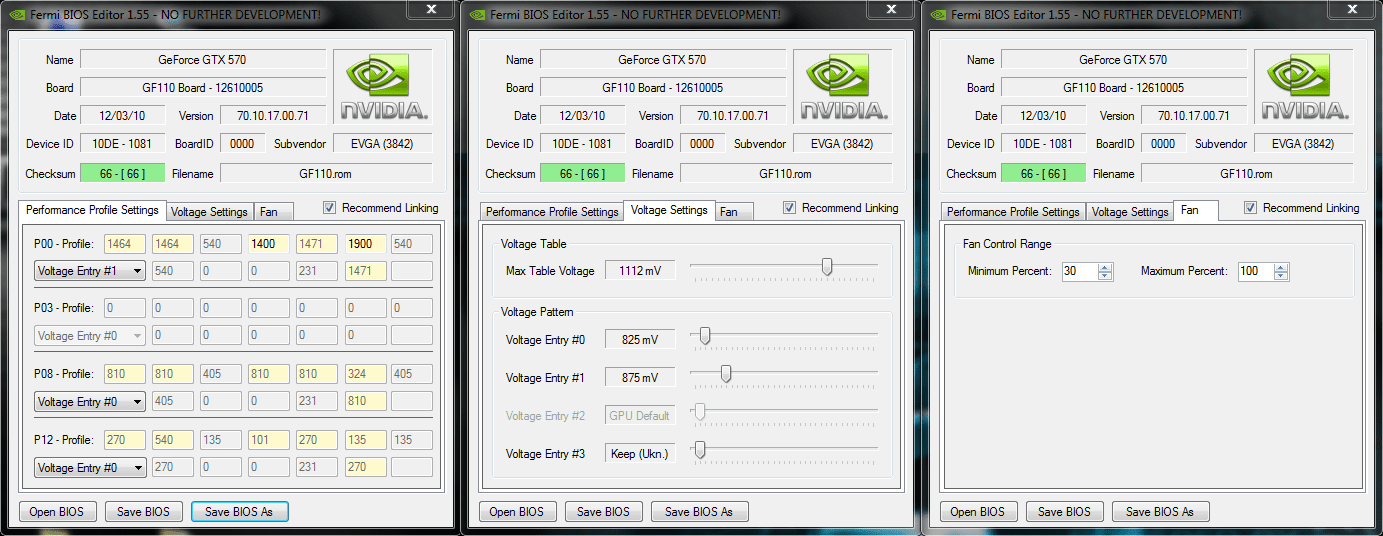Image resolution: width=1383 pixels, height=536 pixels.
Task: Click the Voltage Entry #1 value 875 mV
Action: point(640,378)
